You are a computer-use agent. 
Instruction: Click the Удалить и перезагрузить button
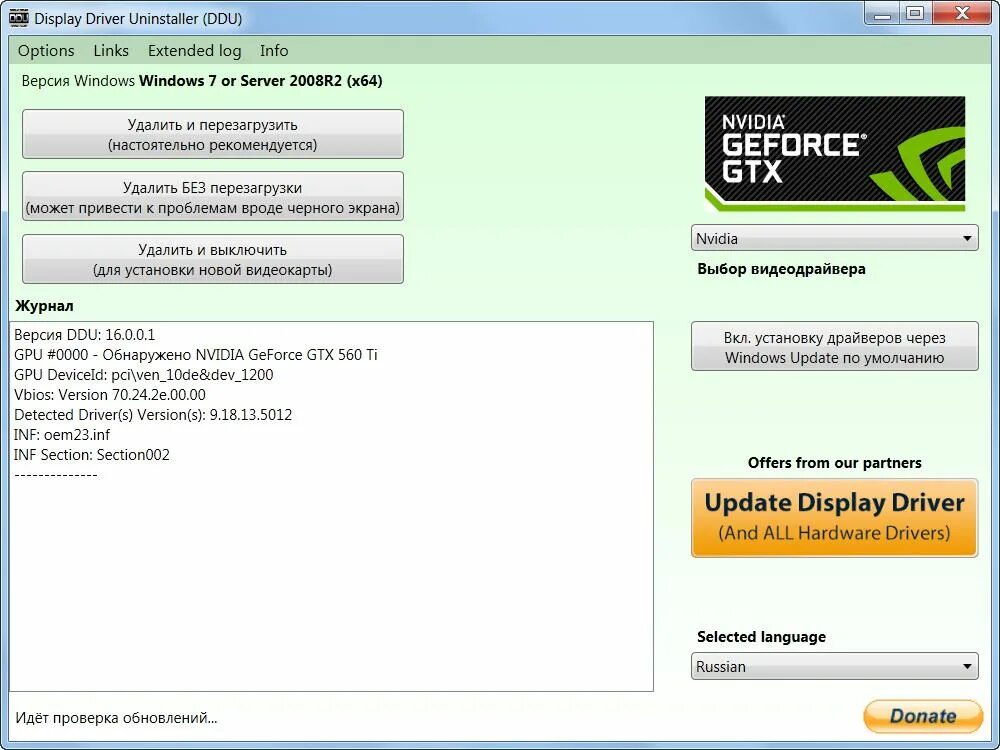pos(212,133)
